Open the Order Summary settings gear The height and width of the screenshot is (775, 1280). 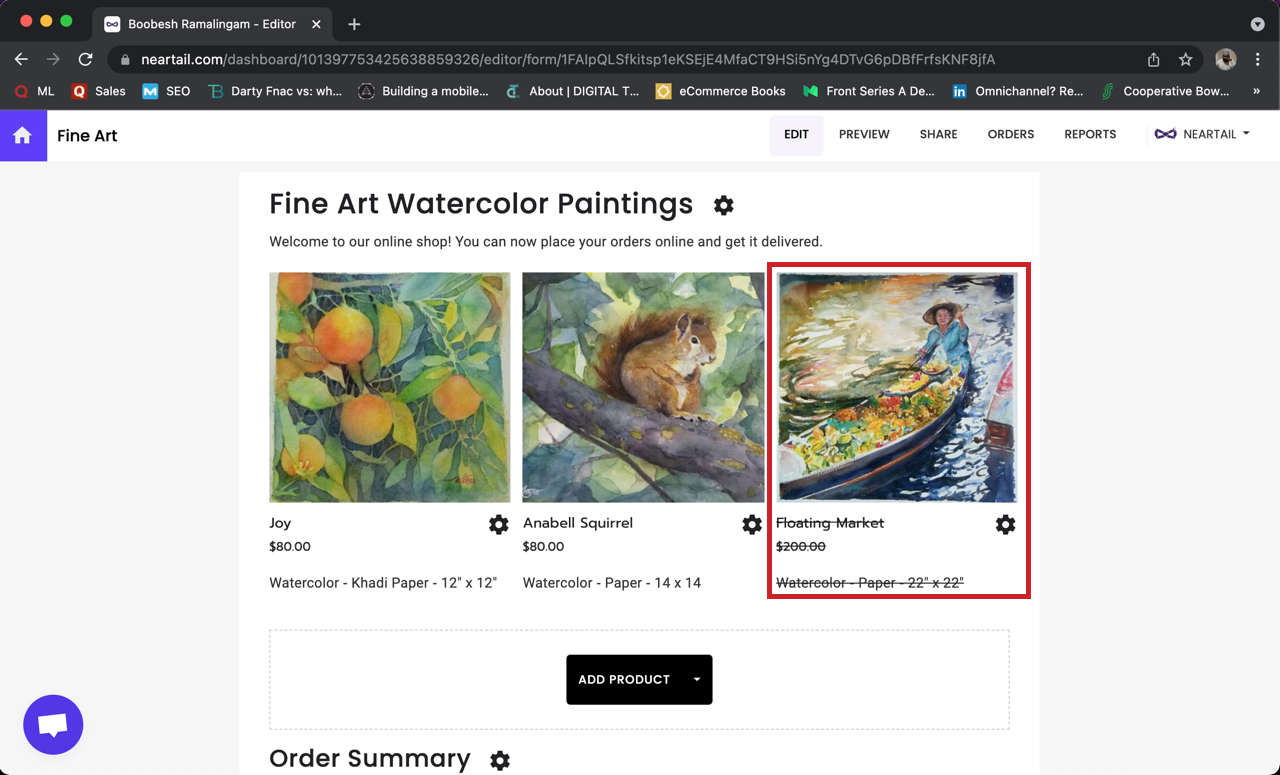coord(499,760)
